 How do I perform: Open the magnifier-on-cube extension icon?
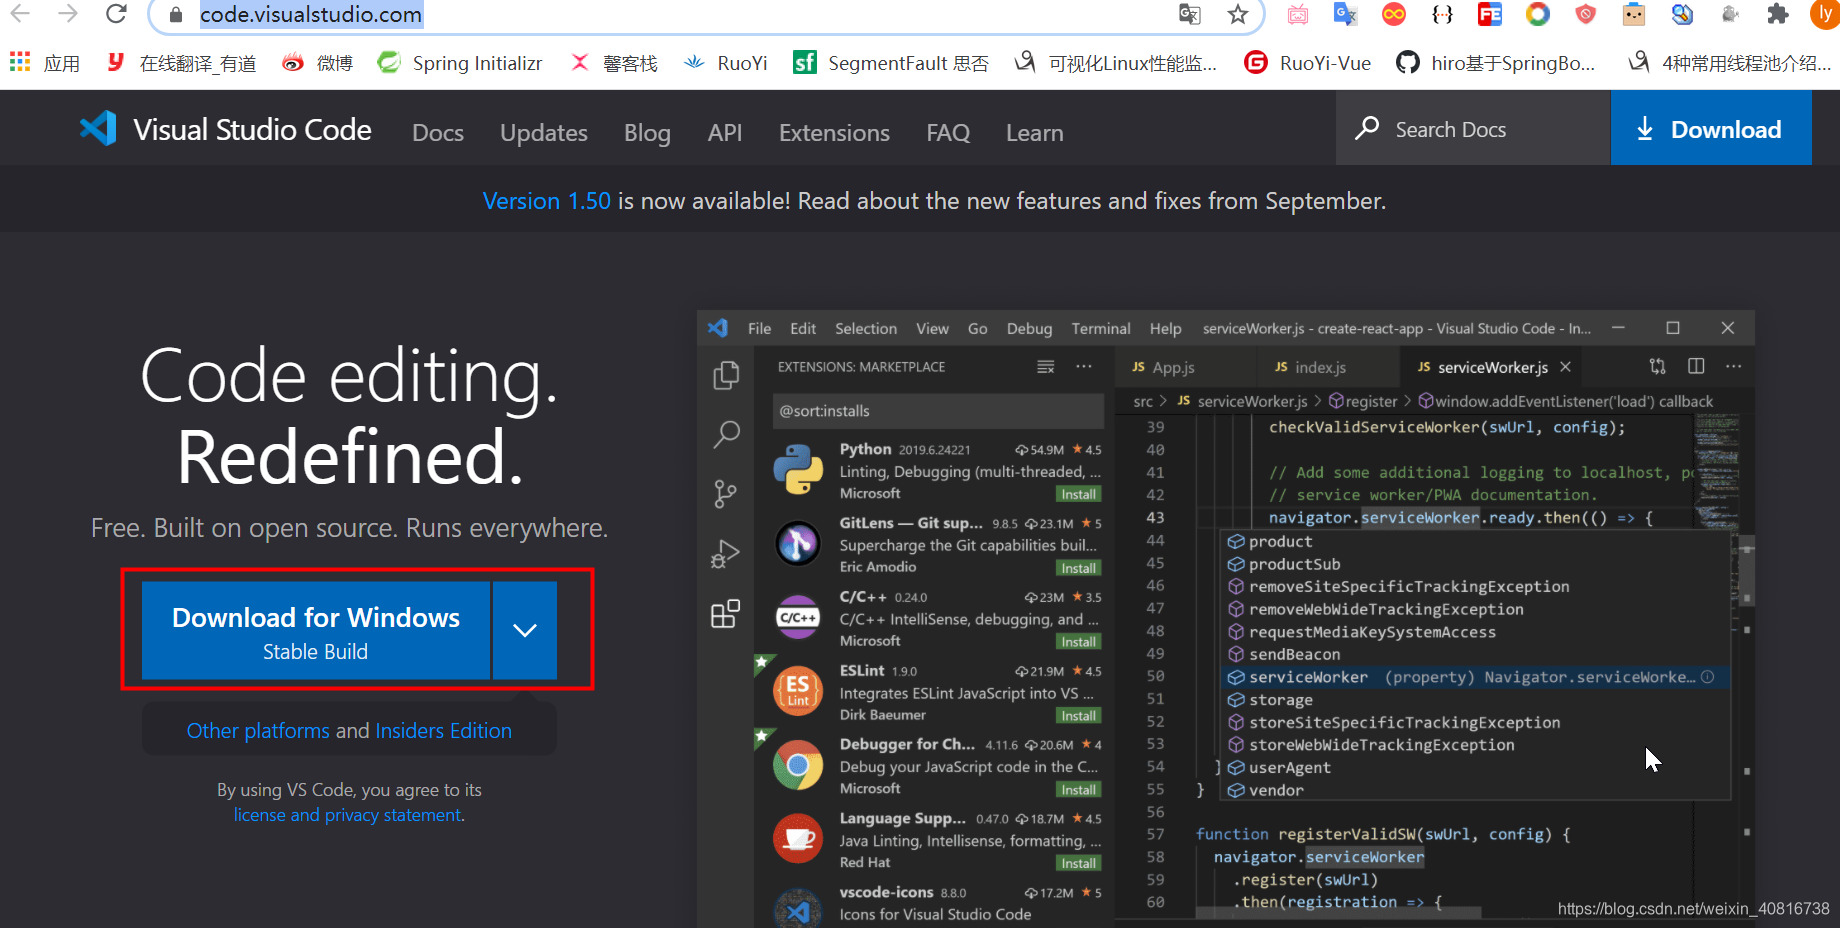click(1682, 14)
